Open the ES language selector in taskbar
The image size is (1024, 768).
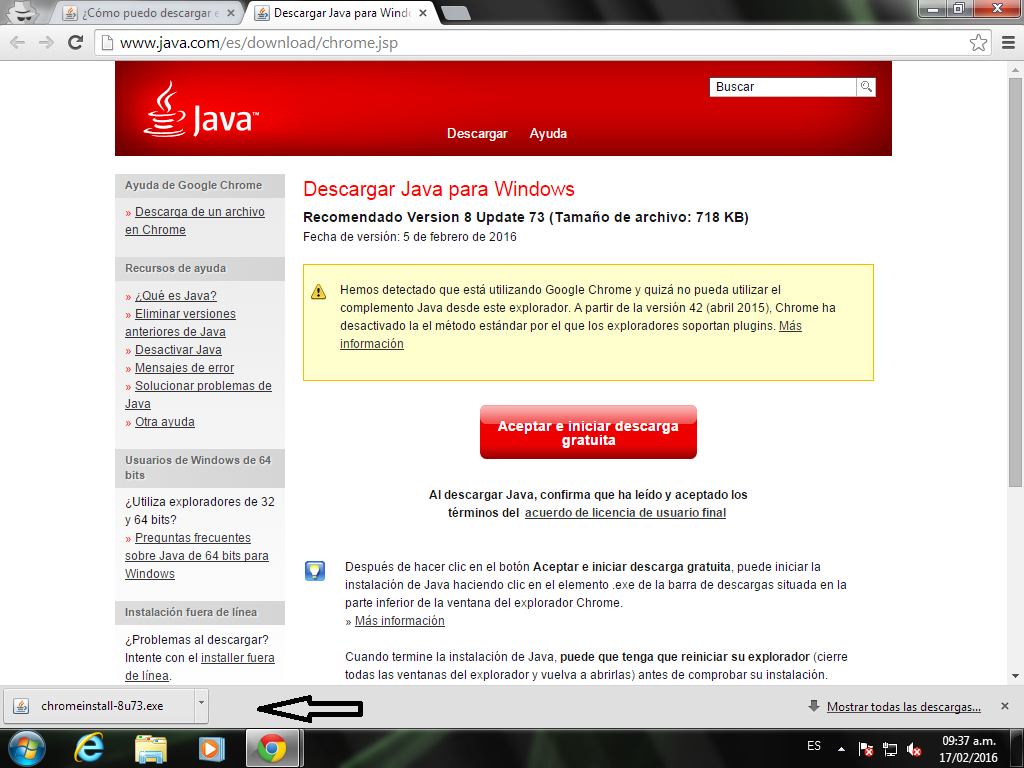(x=814, y=746)
